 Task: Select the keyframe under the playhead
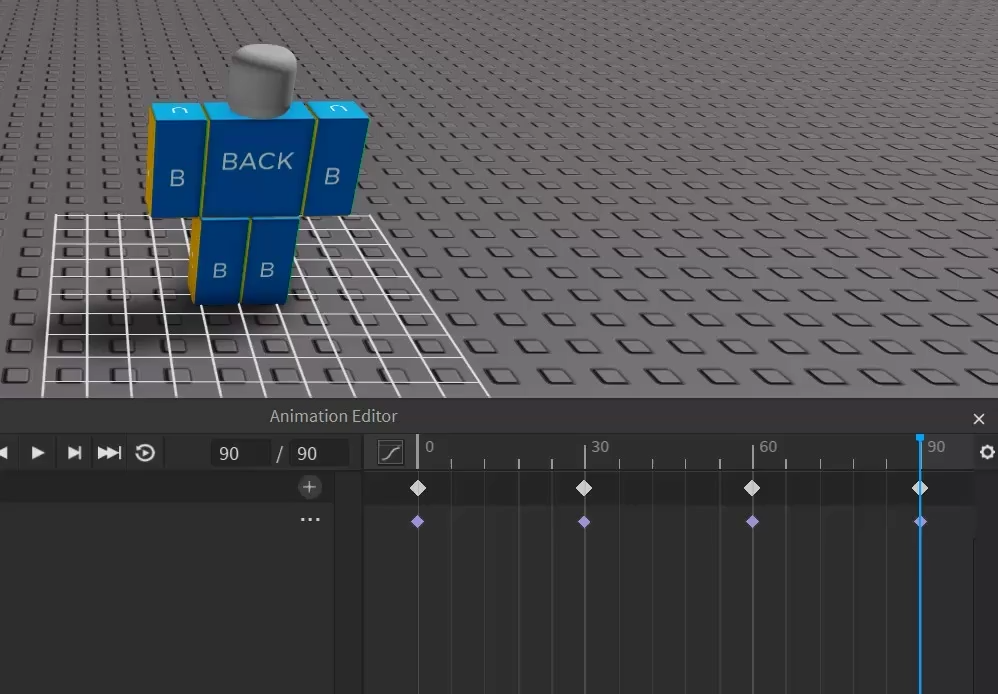[x=919, y=488]
